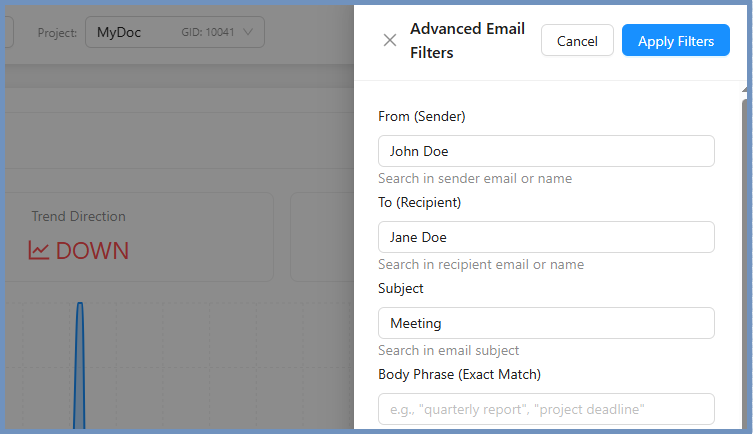Click the Apply Filters button
Viewport: 753px width, 434px height.
(x=675, y=41)
